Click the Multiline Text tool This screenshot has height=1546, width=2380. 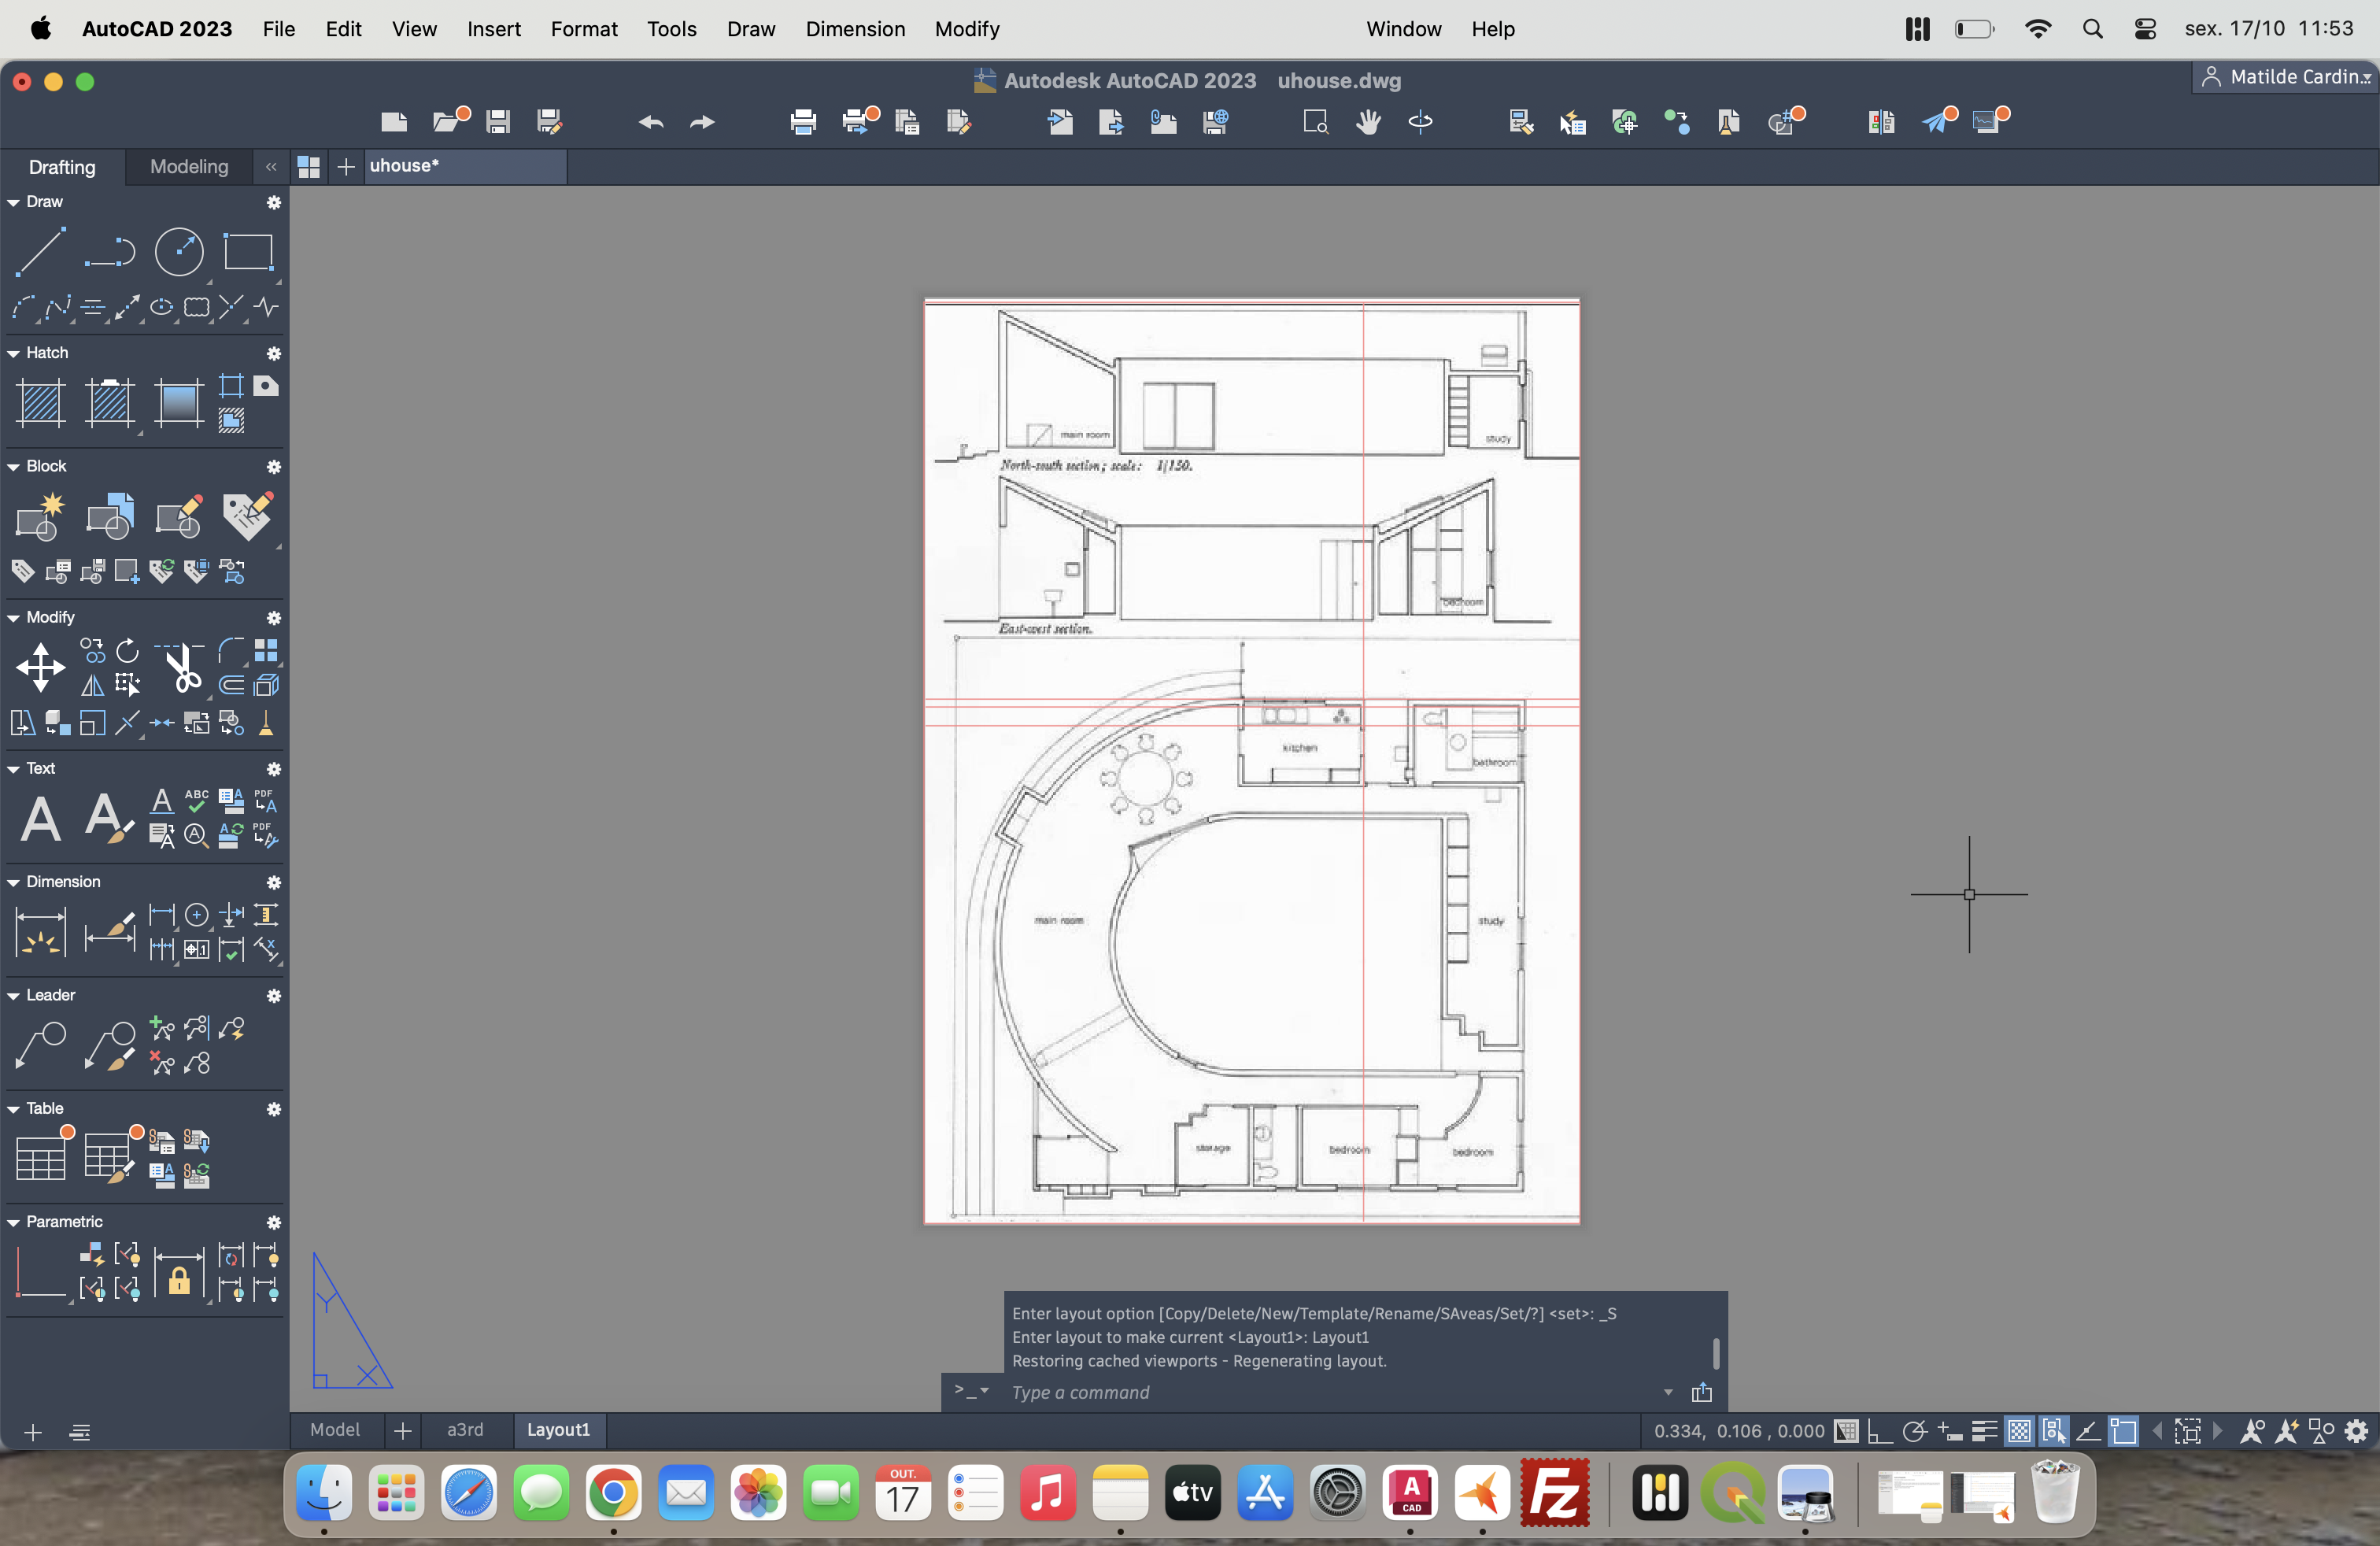click(x=40, y=819)
